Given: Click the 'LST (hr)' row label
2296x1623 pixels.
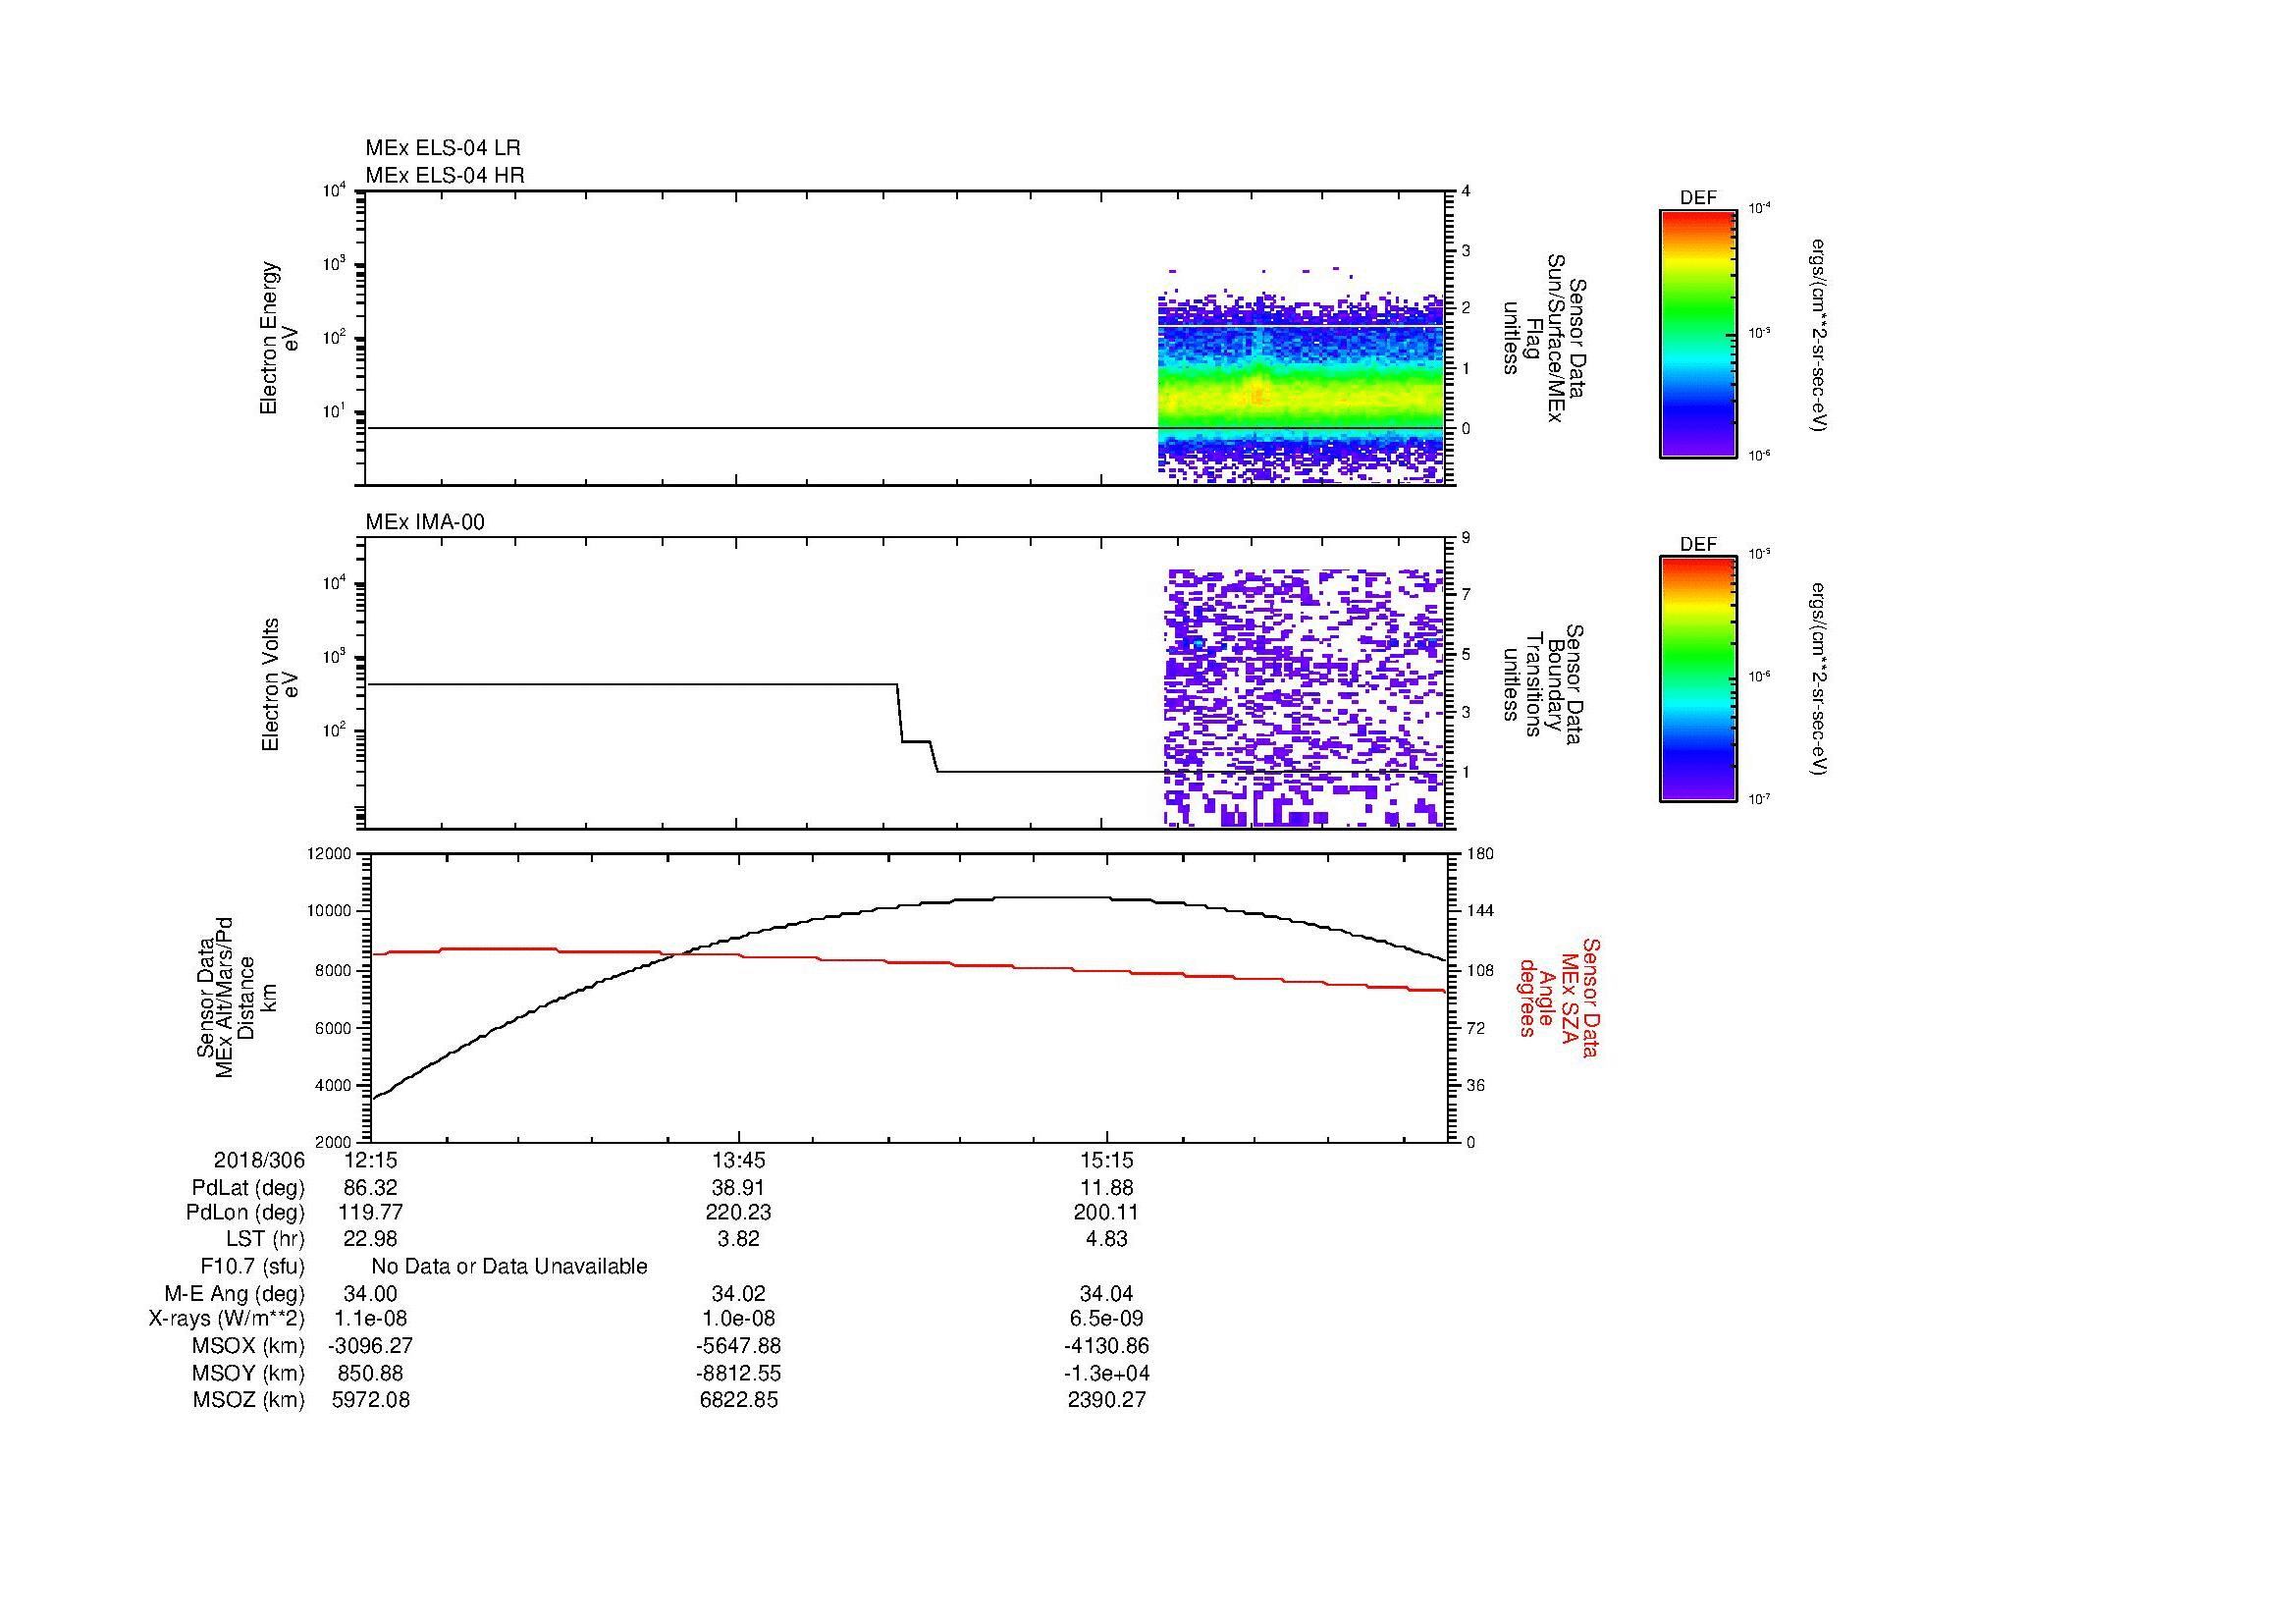Looking at the screenshot, I should point(264,1239).
